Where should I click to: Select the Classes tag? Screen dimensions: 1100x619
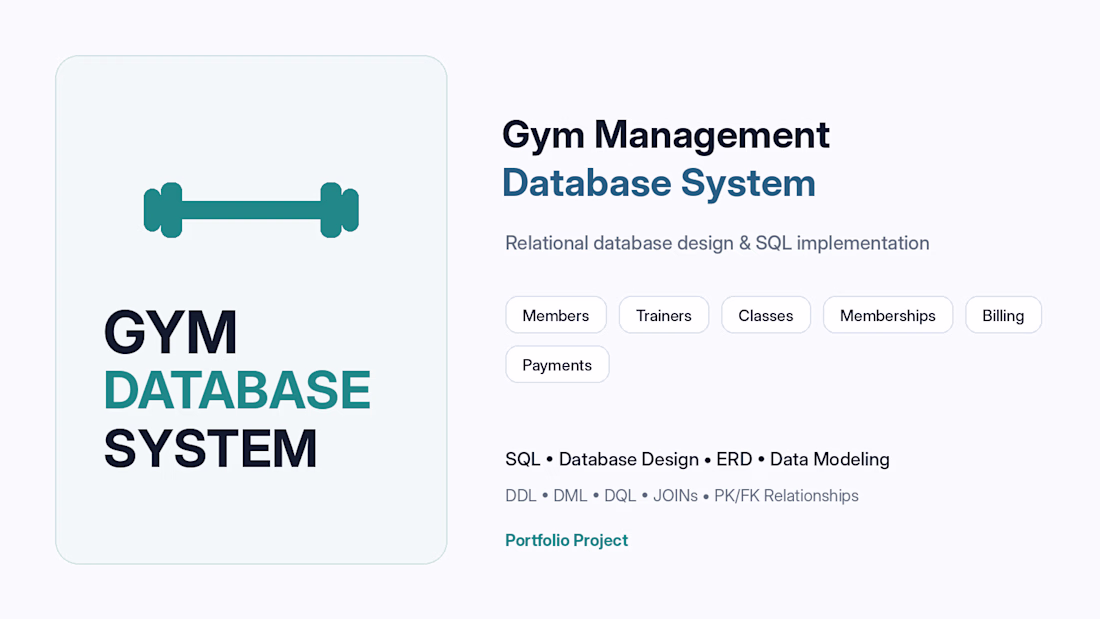tap(765, 315)
